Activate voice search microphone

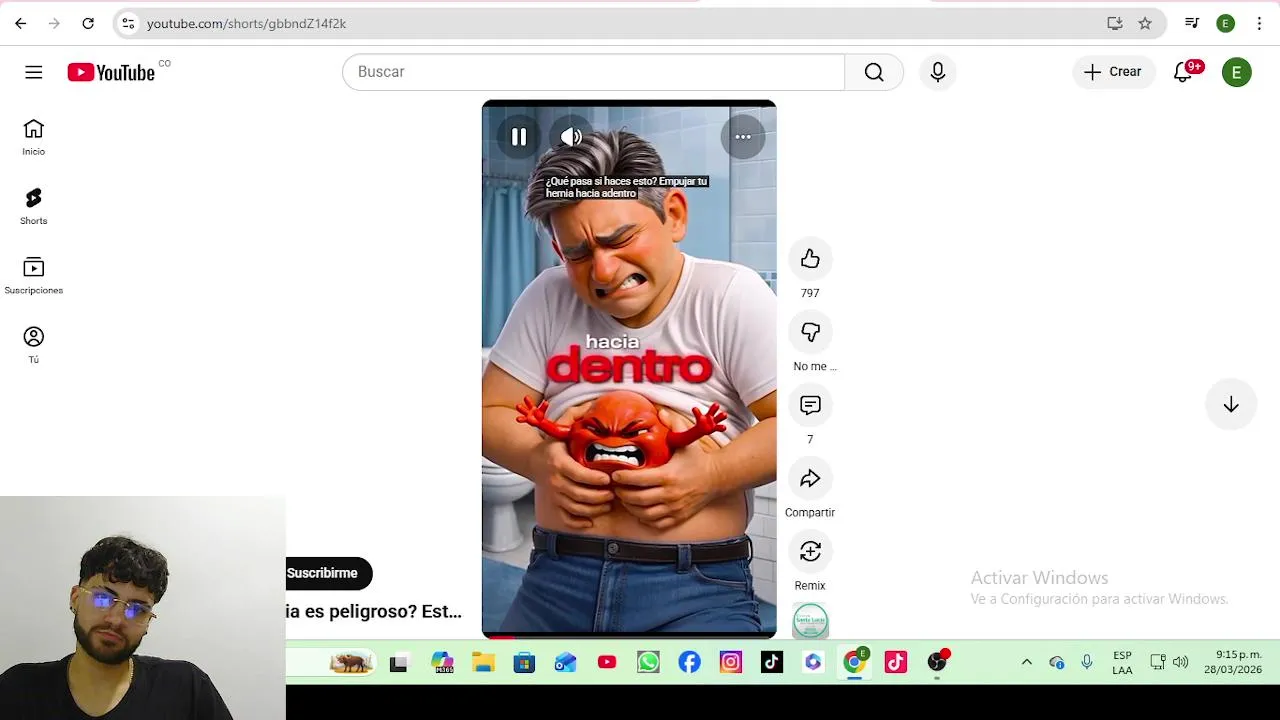[938, 72]
